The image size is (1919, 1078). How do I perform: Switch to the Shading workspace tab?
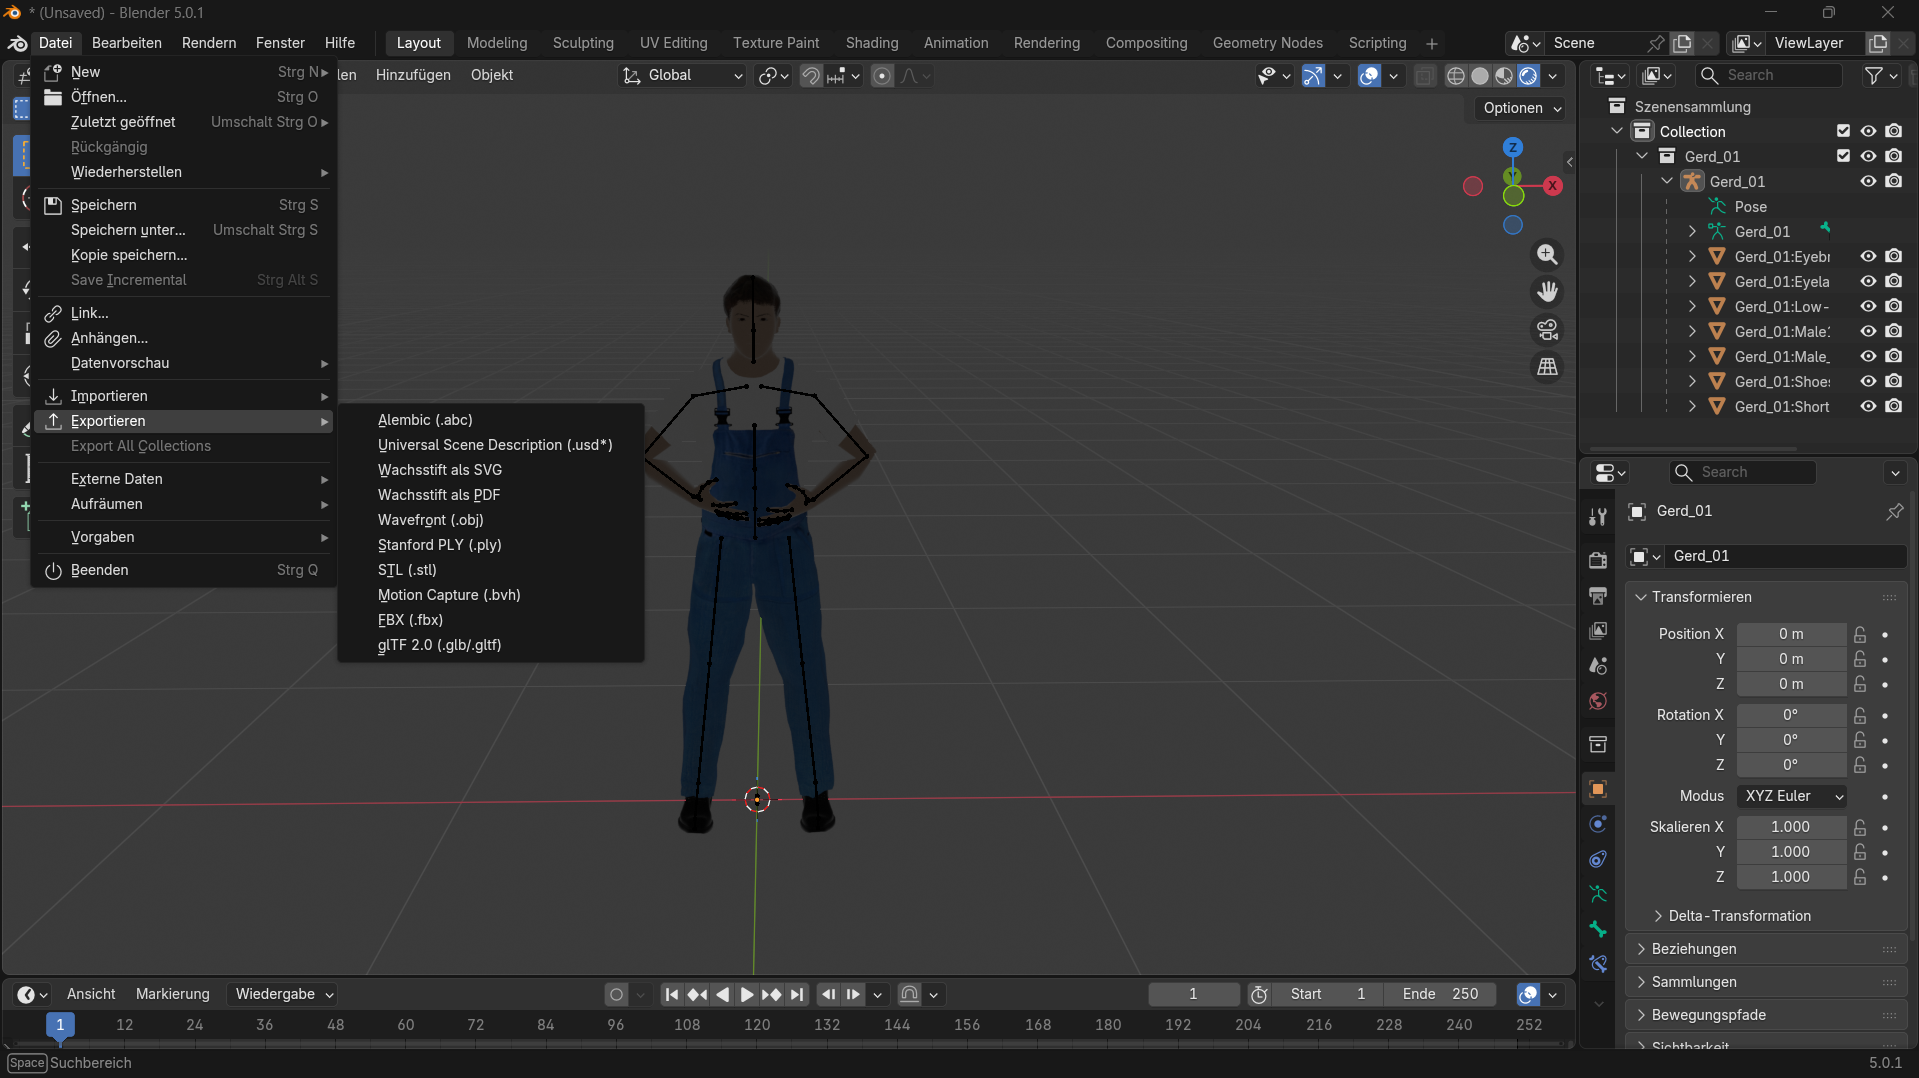[871, 43]
